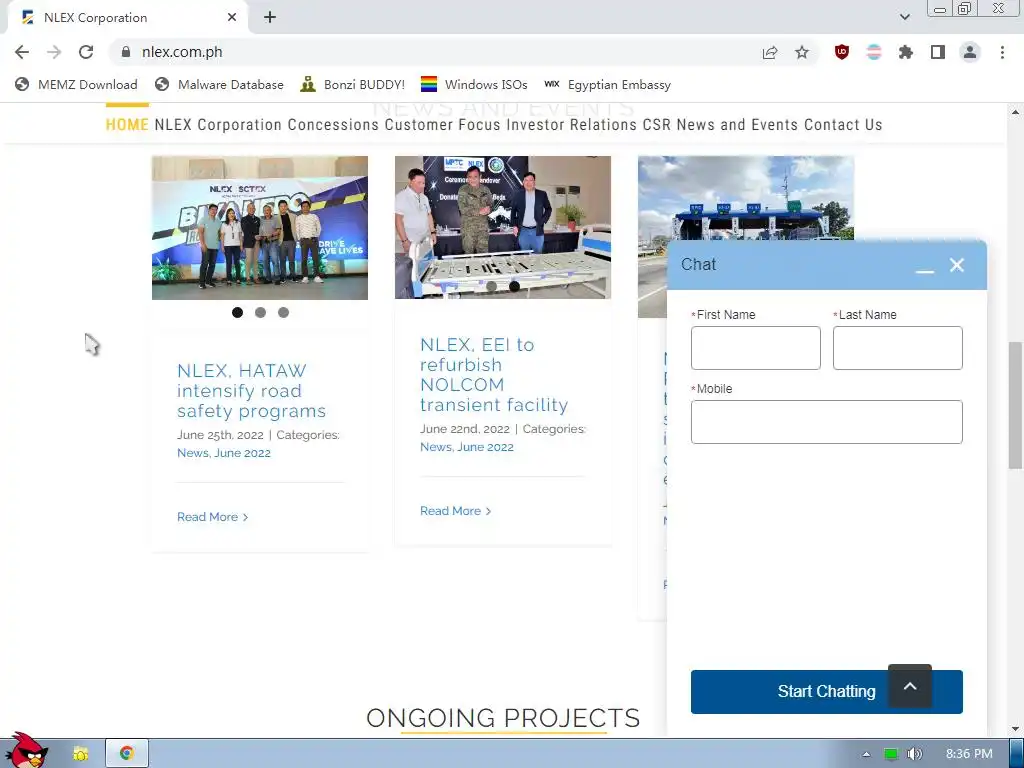1024x768 pixels.
Task: Open the Angry Birds start button
Action: [x=27, y=750]
